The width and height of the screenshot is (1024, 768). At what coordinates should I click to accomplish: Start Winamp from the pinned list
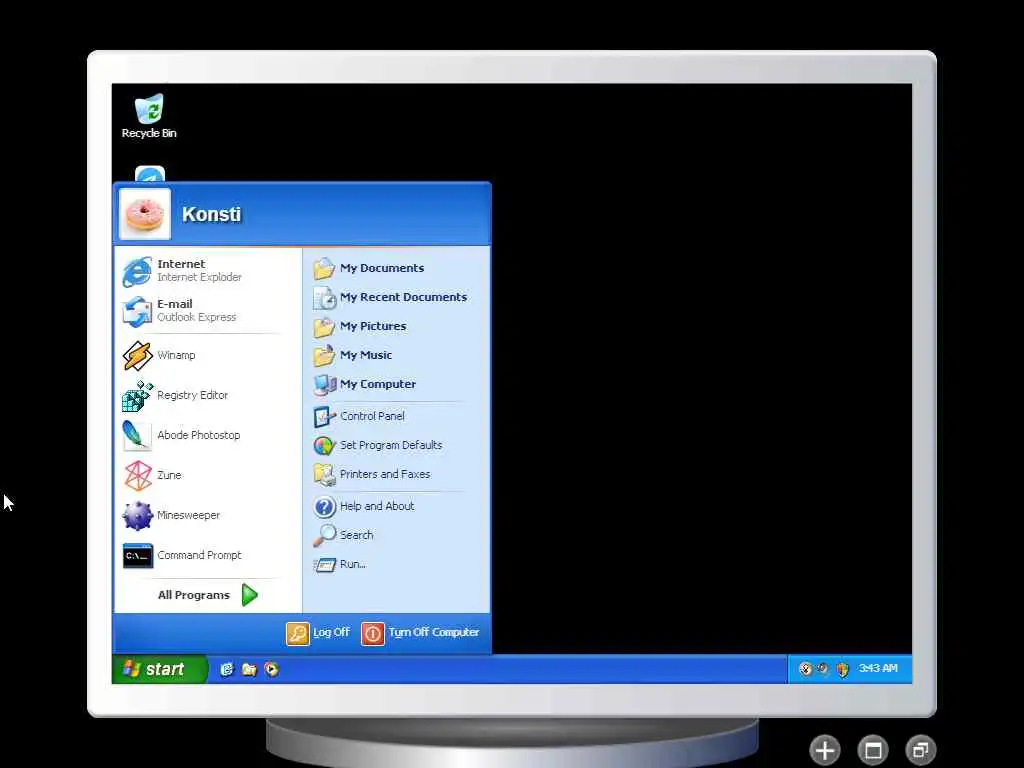(208, 355)
